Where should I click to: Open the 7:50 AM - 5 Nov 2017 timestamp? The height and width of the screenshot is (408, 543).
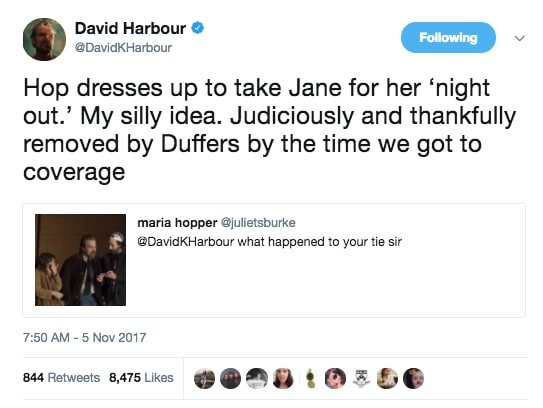pos(84,337)
